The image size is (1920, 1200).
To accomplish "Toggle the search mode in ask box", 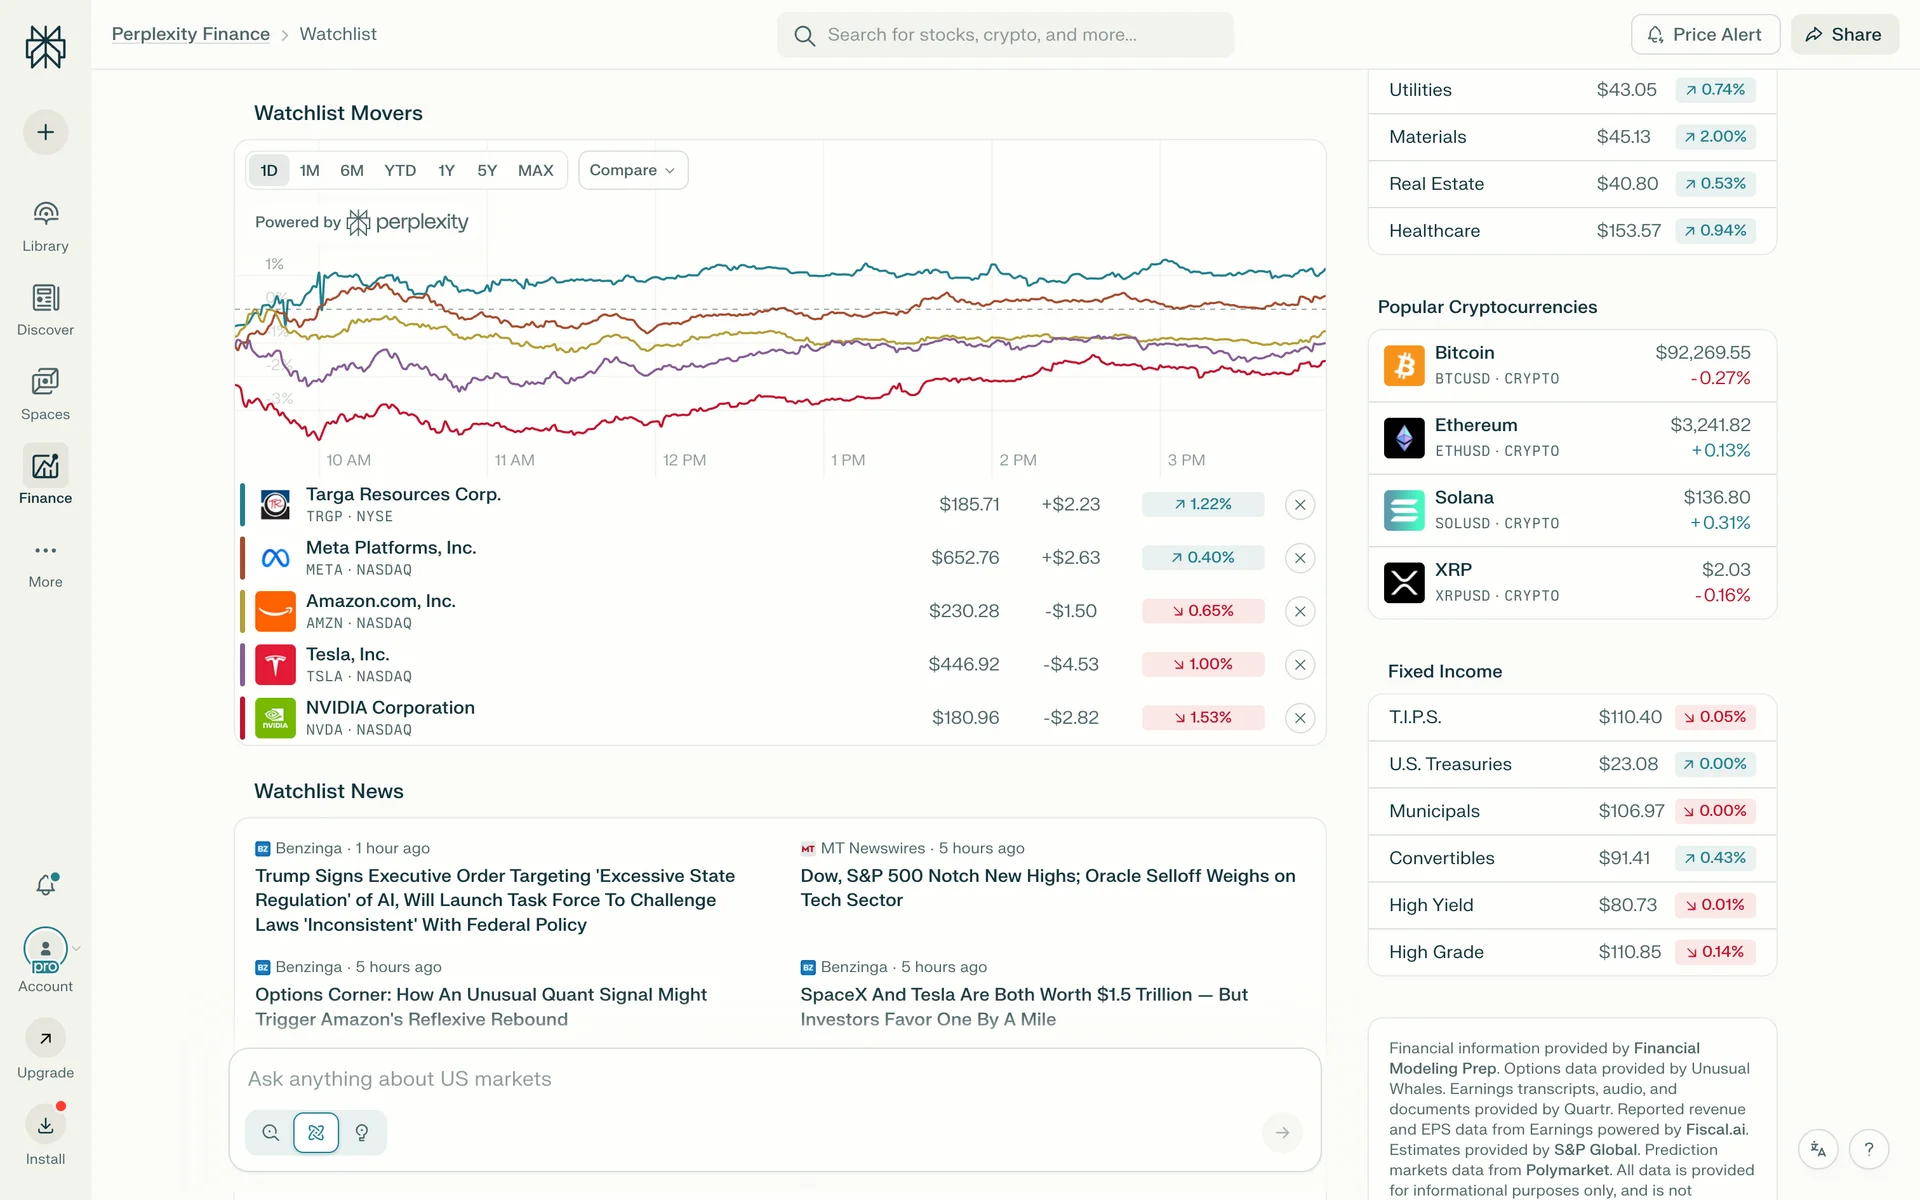I will pyautogui.click(x=270, y=1133).
